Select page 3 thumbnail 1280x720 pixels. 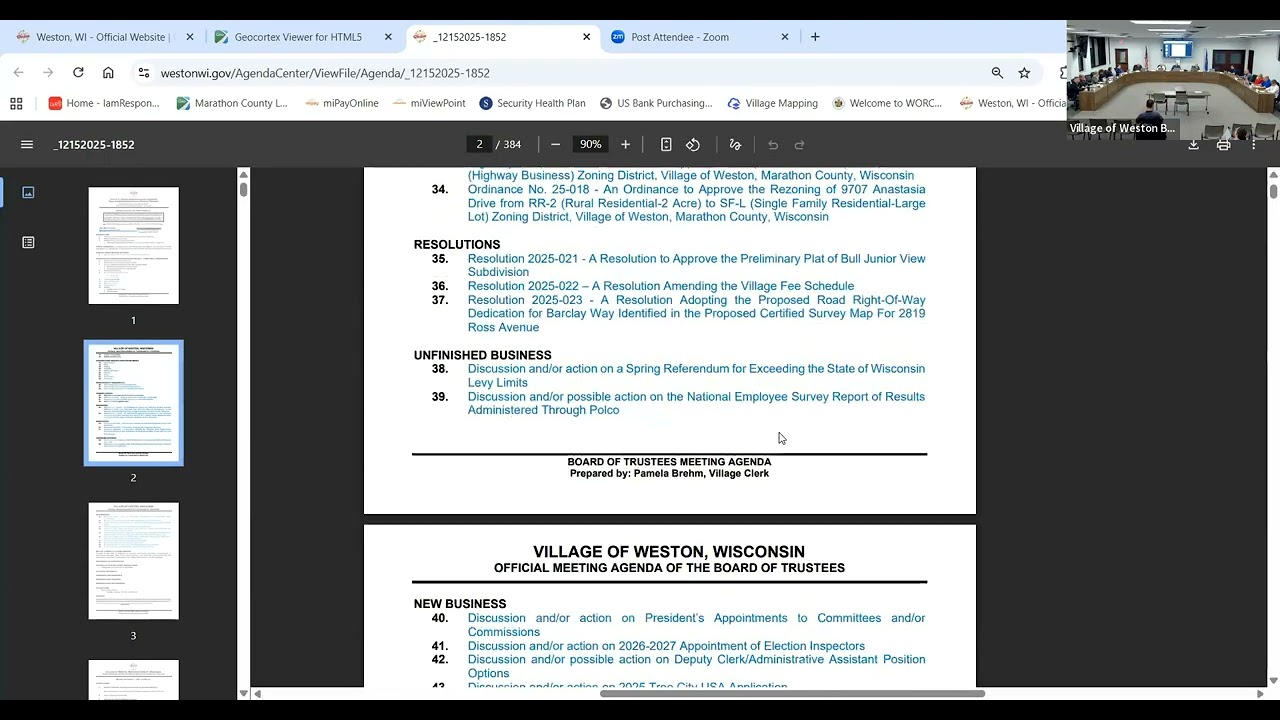pos(133,561)
